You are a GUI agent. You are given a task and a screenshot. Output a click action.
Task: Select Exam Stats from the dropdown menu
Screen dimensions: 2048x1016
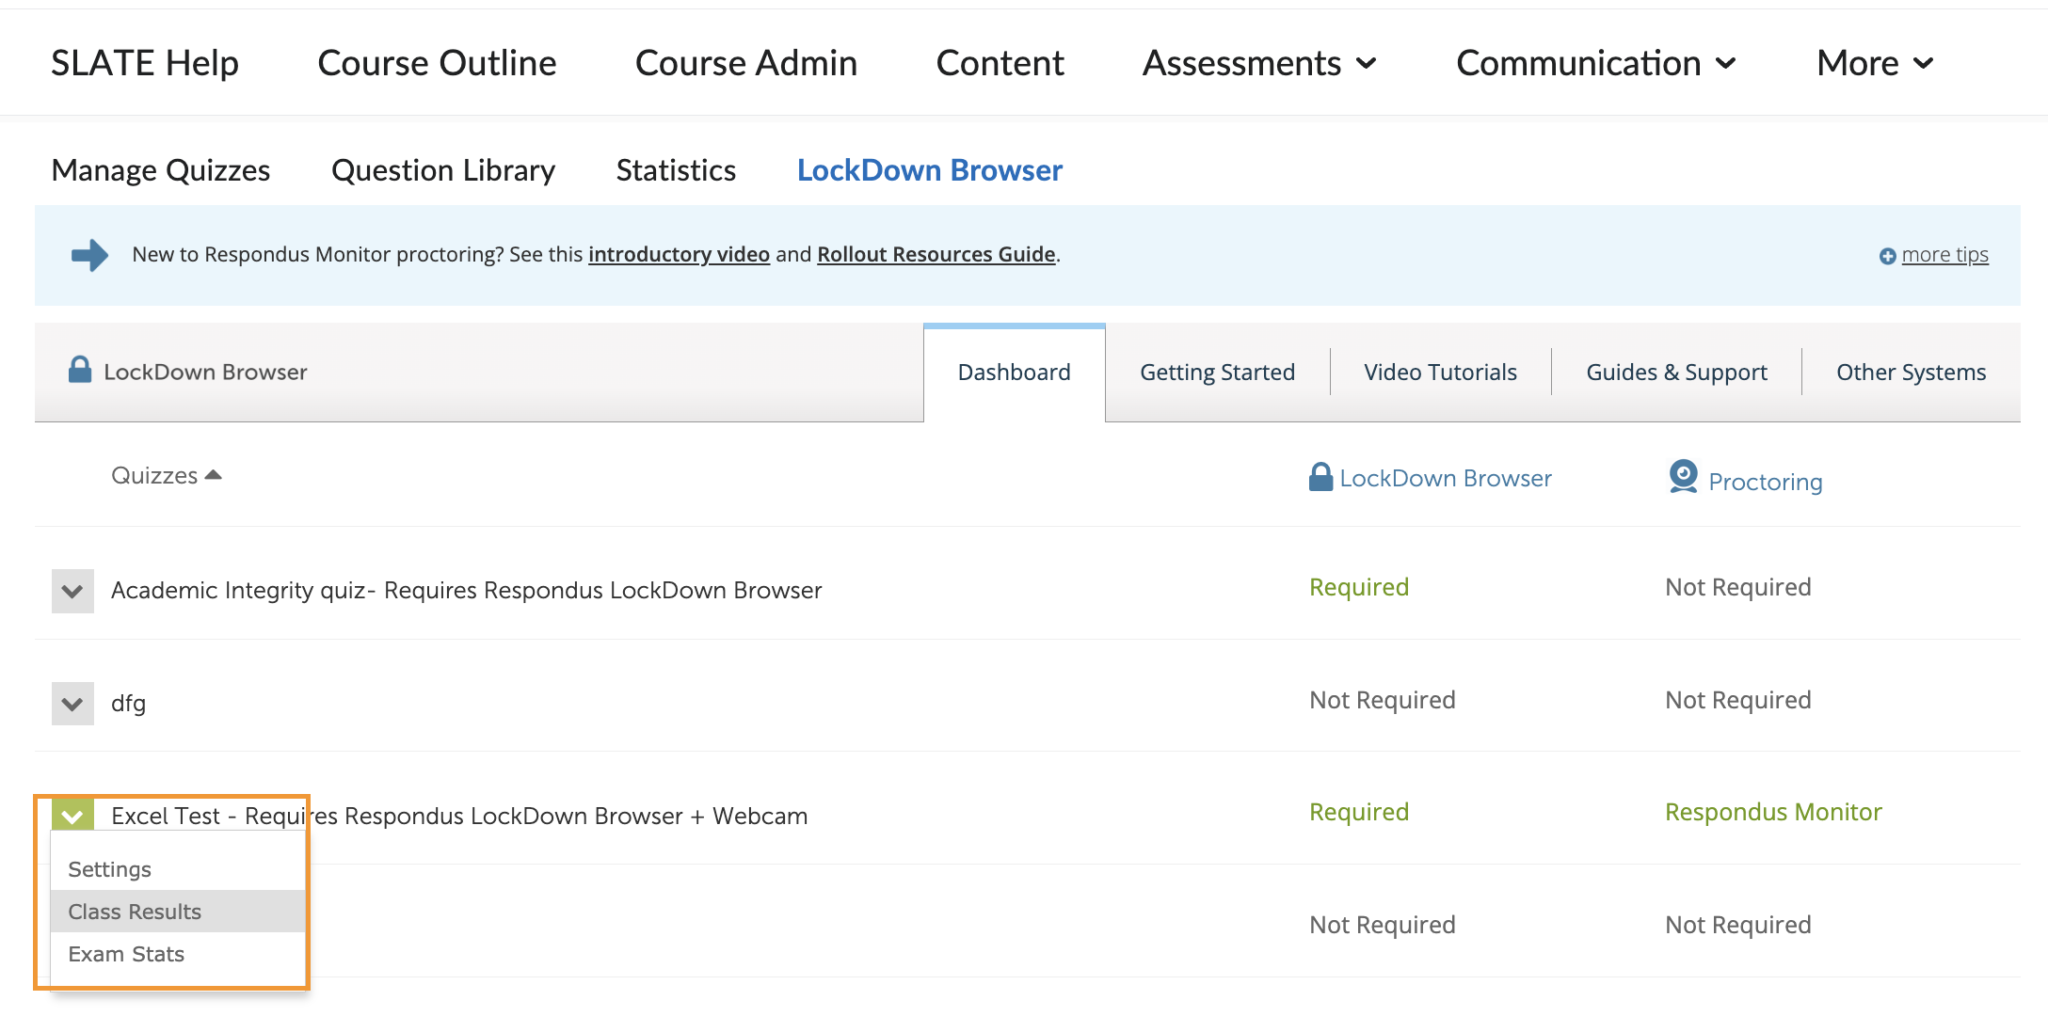coord(126,954)
